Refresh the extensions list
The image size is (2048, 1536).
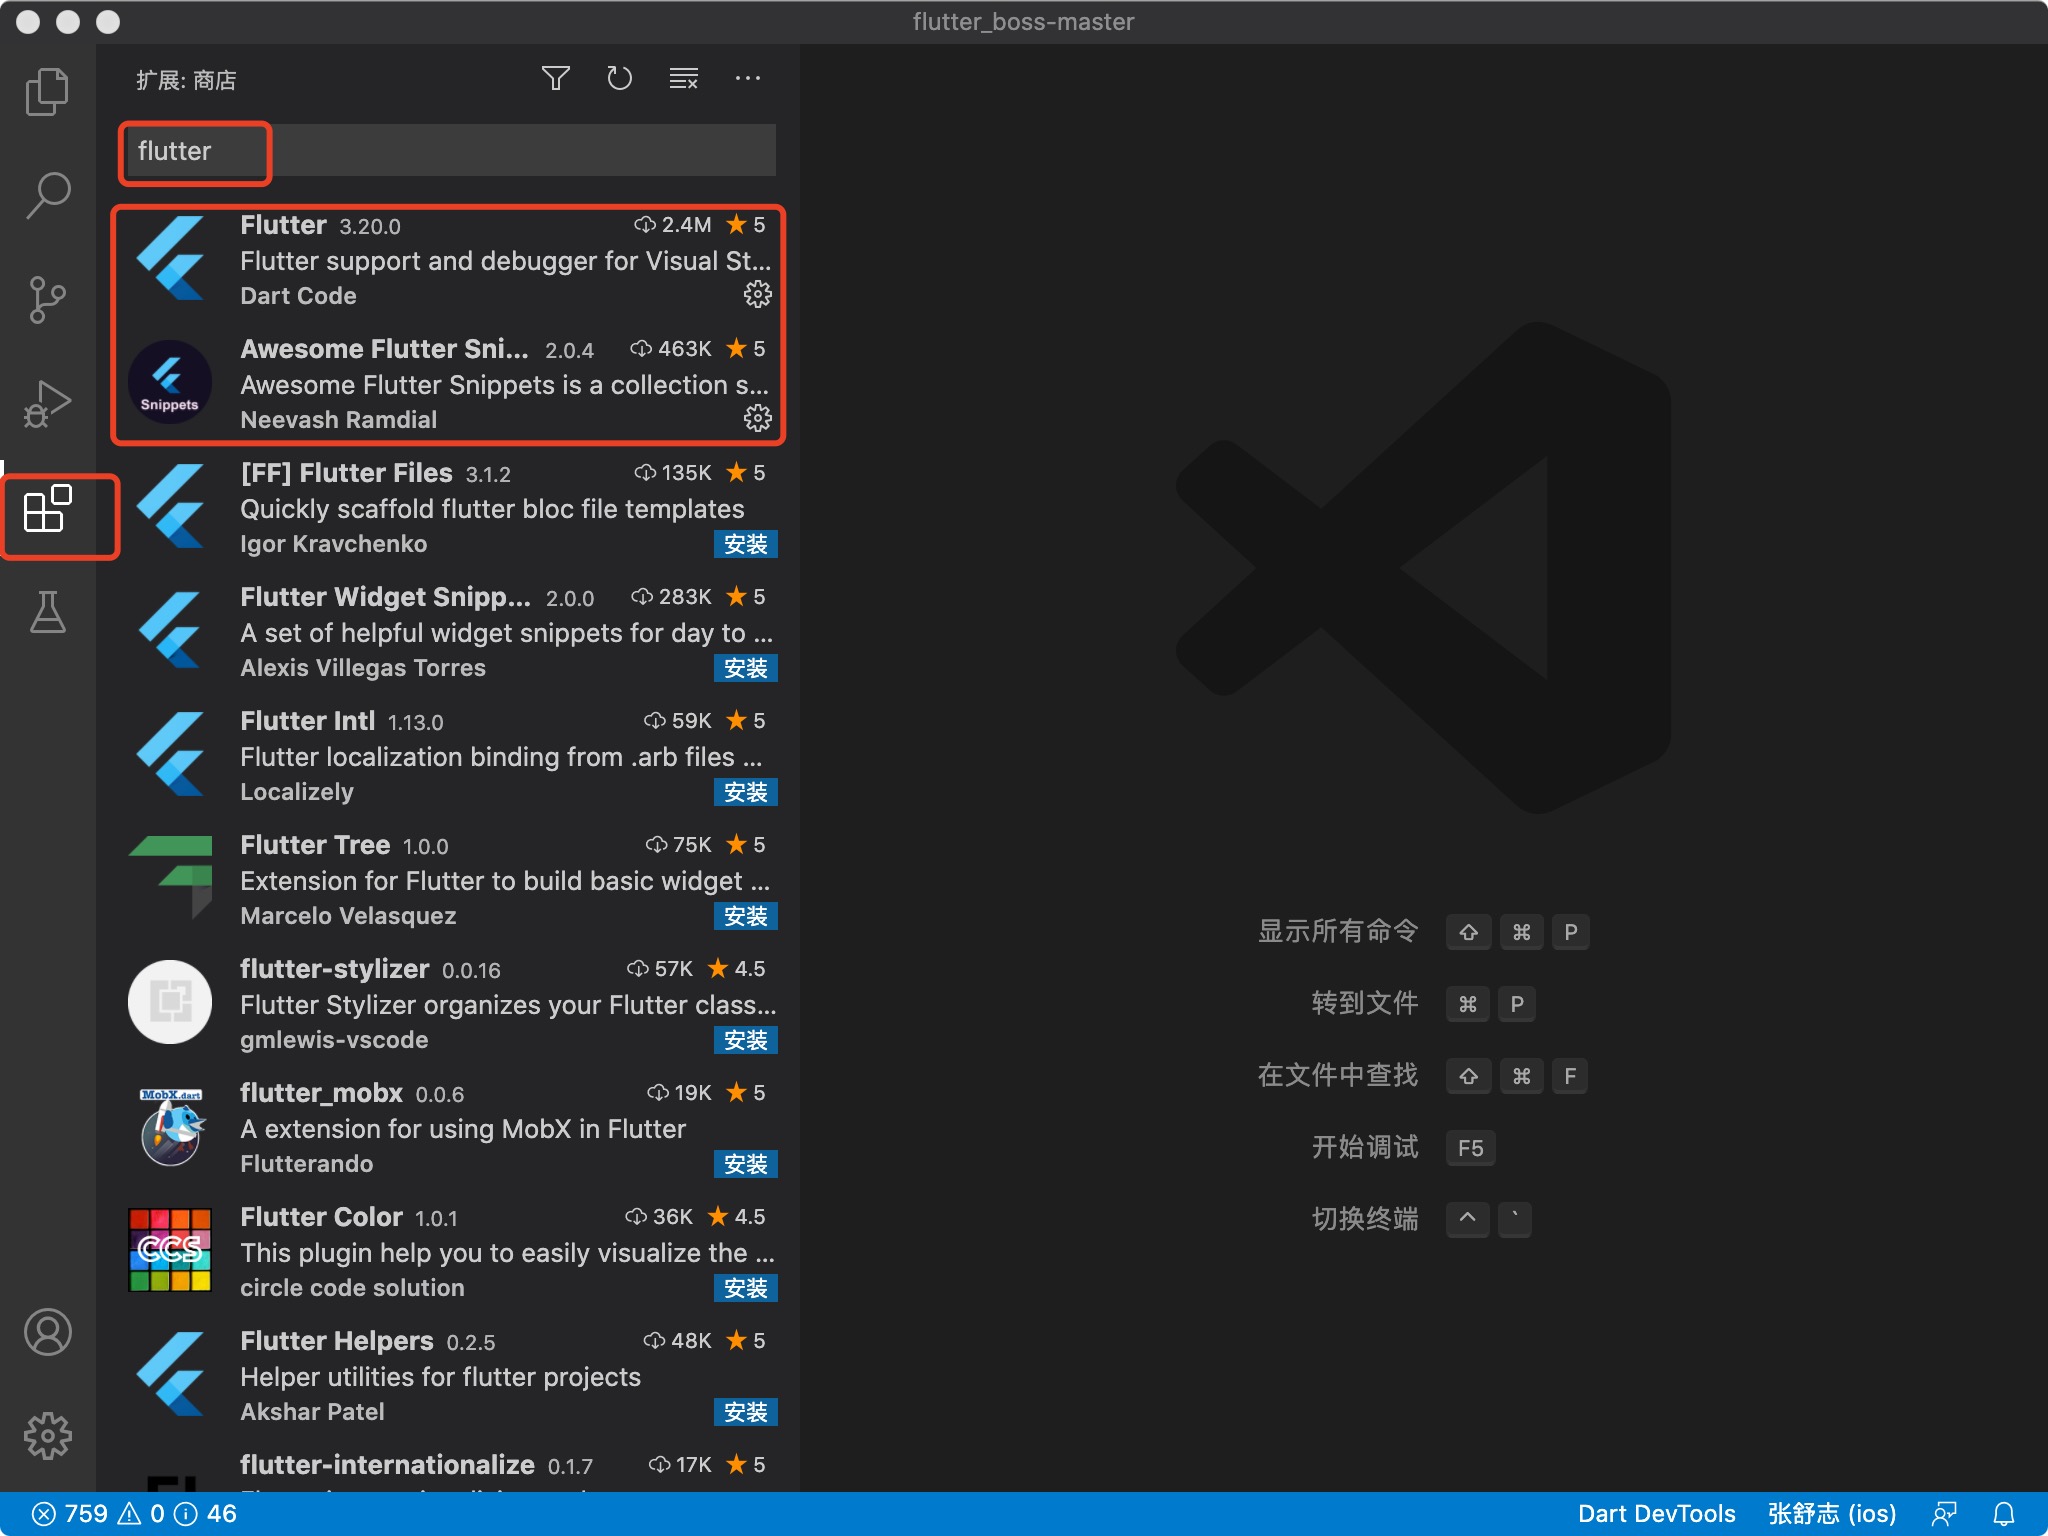pyautogui.click(x=619, y=78)
